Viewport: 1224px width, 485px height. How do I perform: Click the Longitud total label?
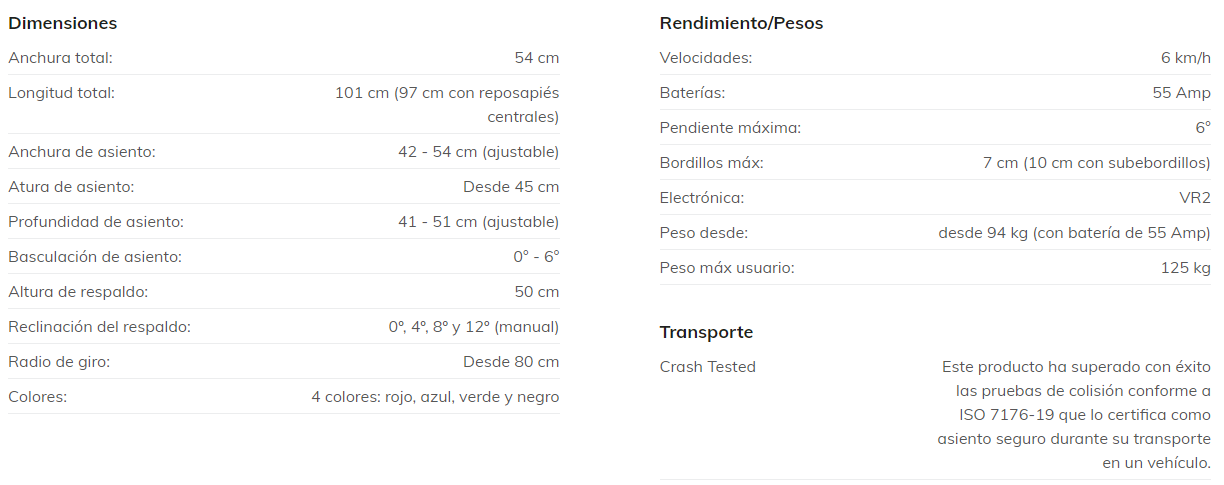pos(61,93)
